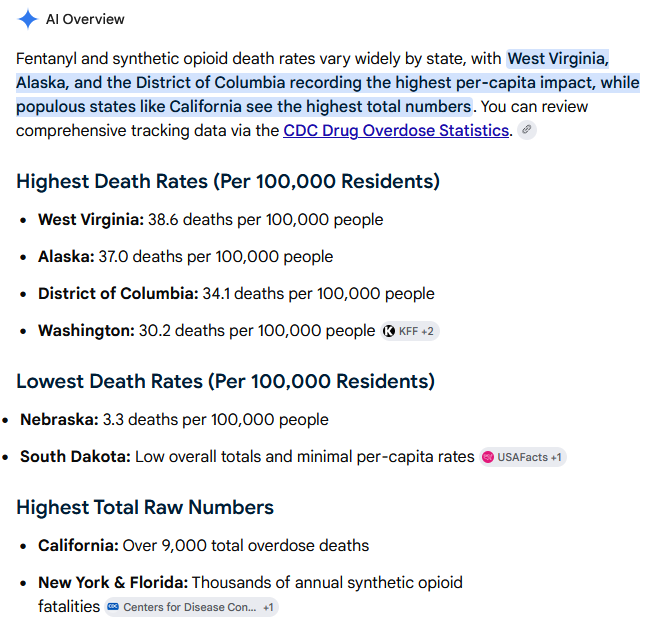Click the District of Columbia bullet entry
The height and width of the screenshot is (627, 650).
coord(236,293)
